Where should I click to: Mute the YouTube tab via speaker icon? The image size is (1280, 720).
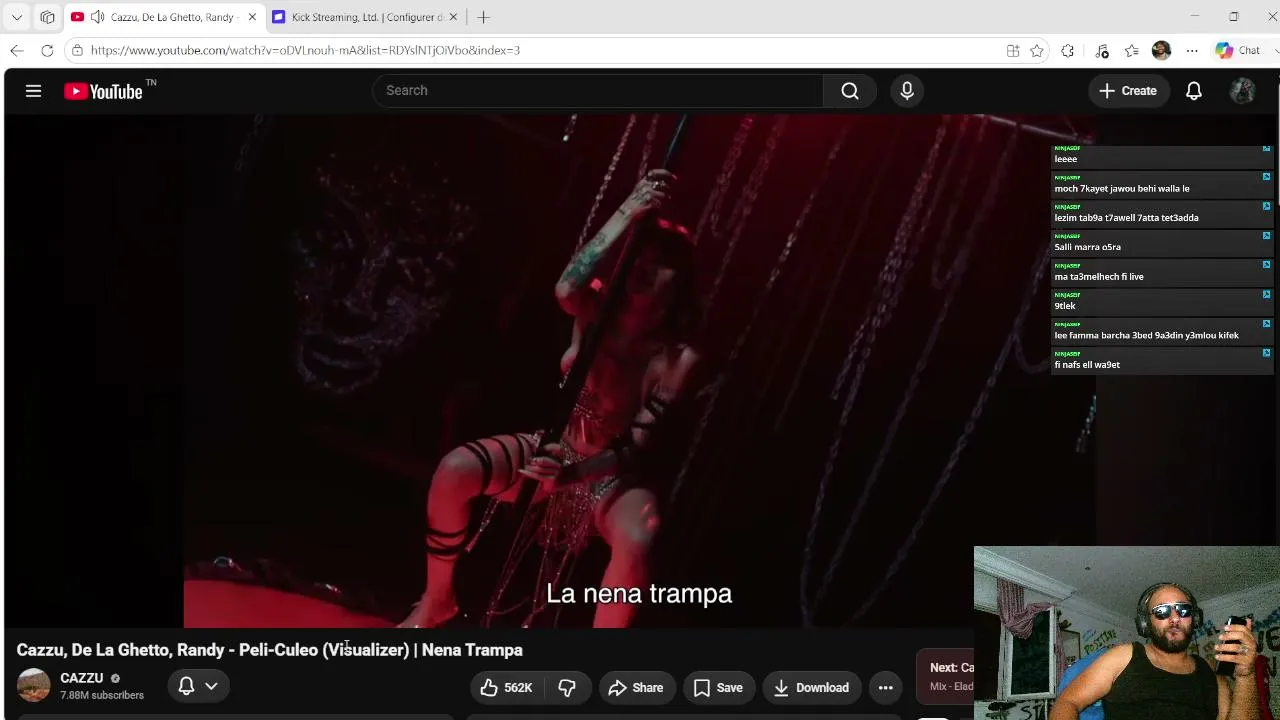(x=97, y=17)
